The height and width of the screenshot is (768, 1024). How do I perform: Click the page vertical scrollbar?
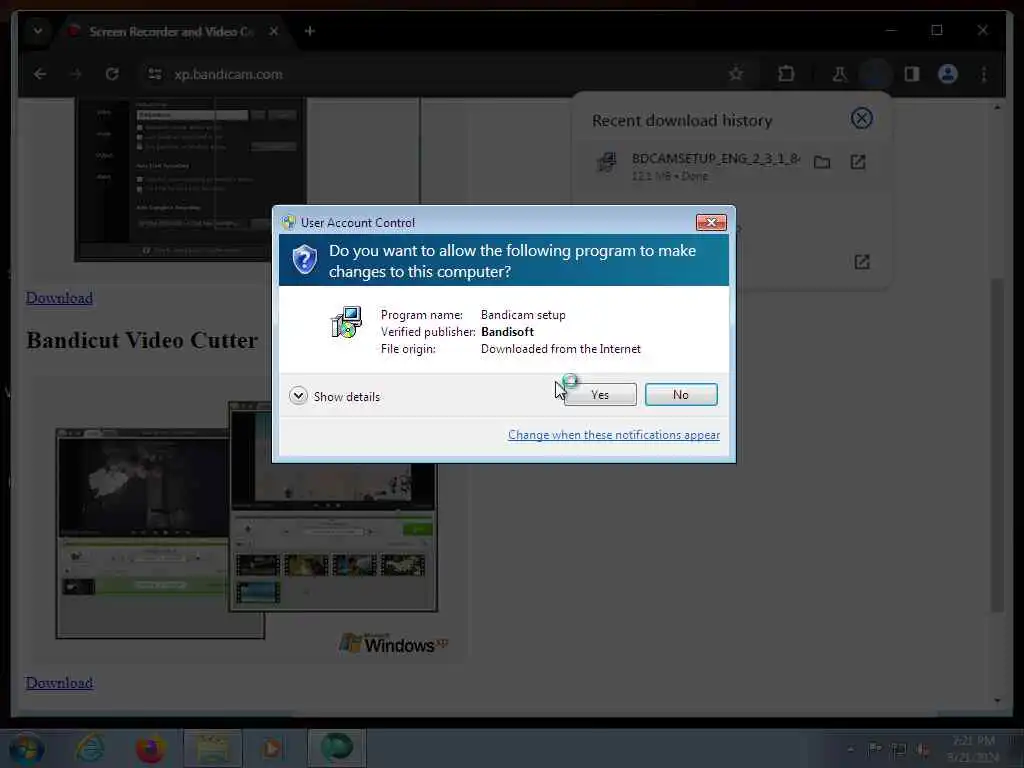pyautogui.click(x=997, y=445)
